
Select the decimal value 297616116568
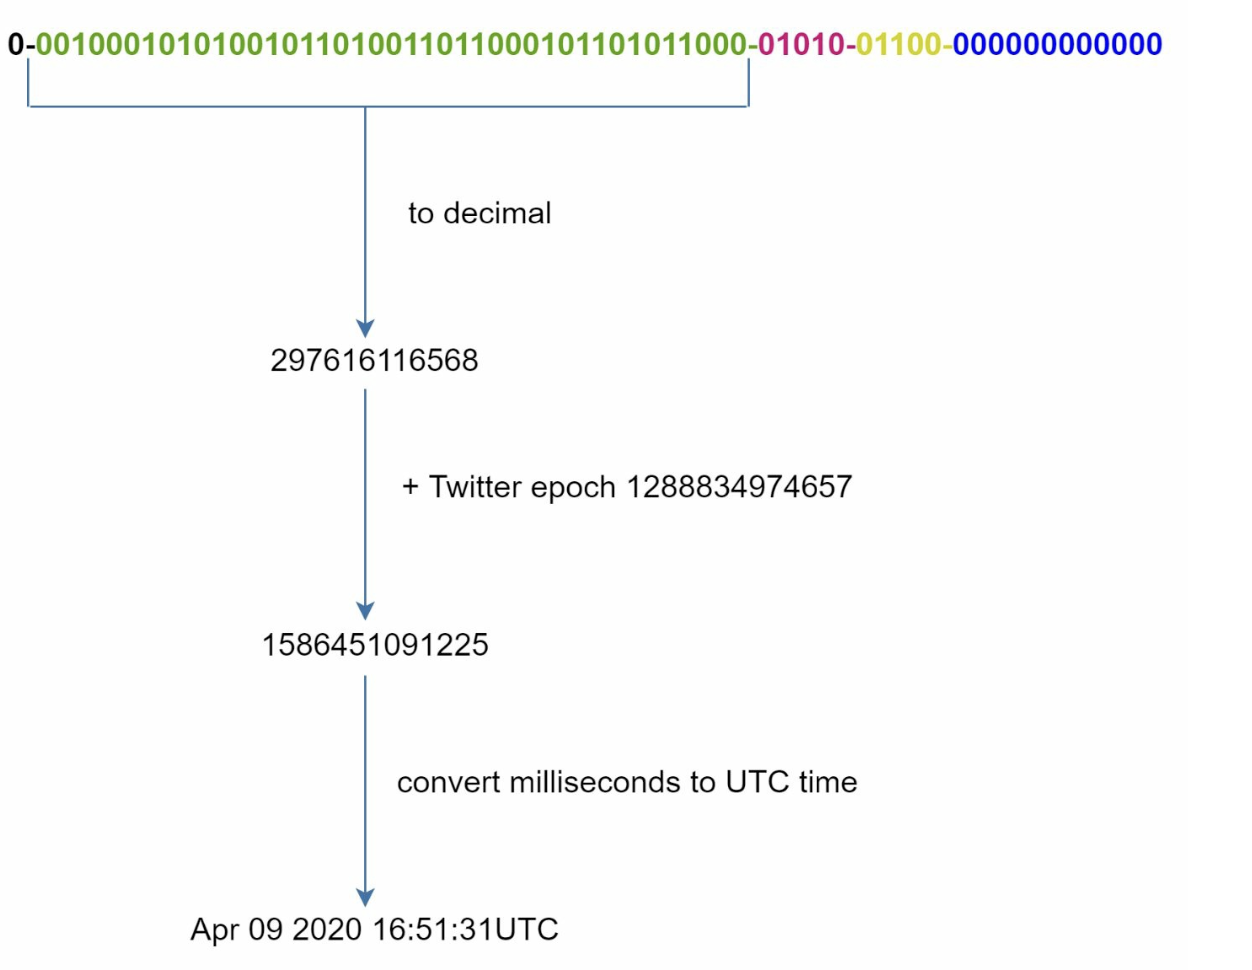[x=374, y=360]
